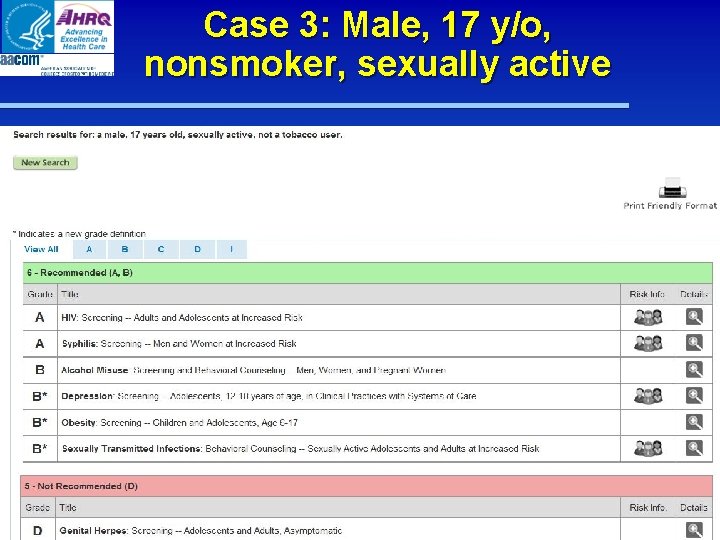Click the Syphilis Screening title text
The image size is (720, 540).
click(x=179, y=343)
